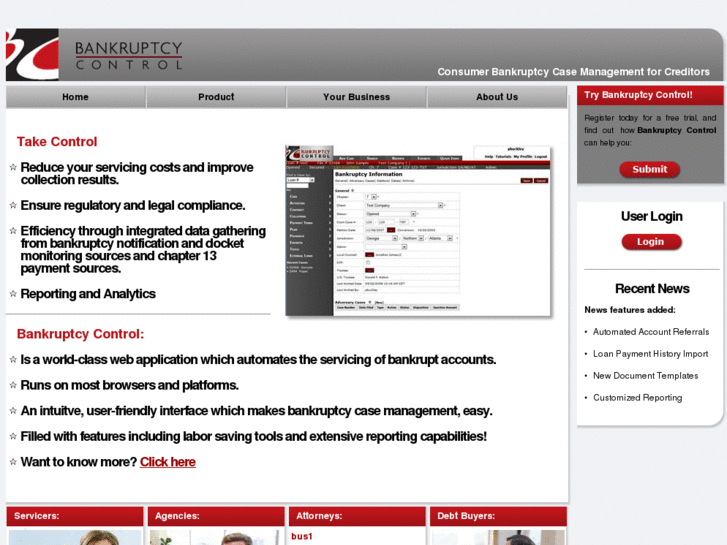
Task: Click the Agencies photo thumbnail
Action: [216, 537]
